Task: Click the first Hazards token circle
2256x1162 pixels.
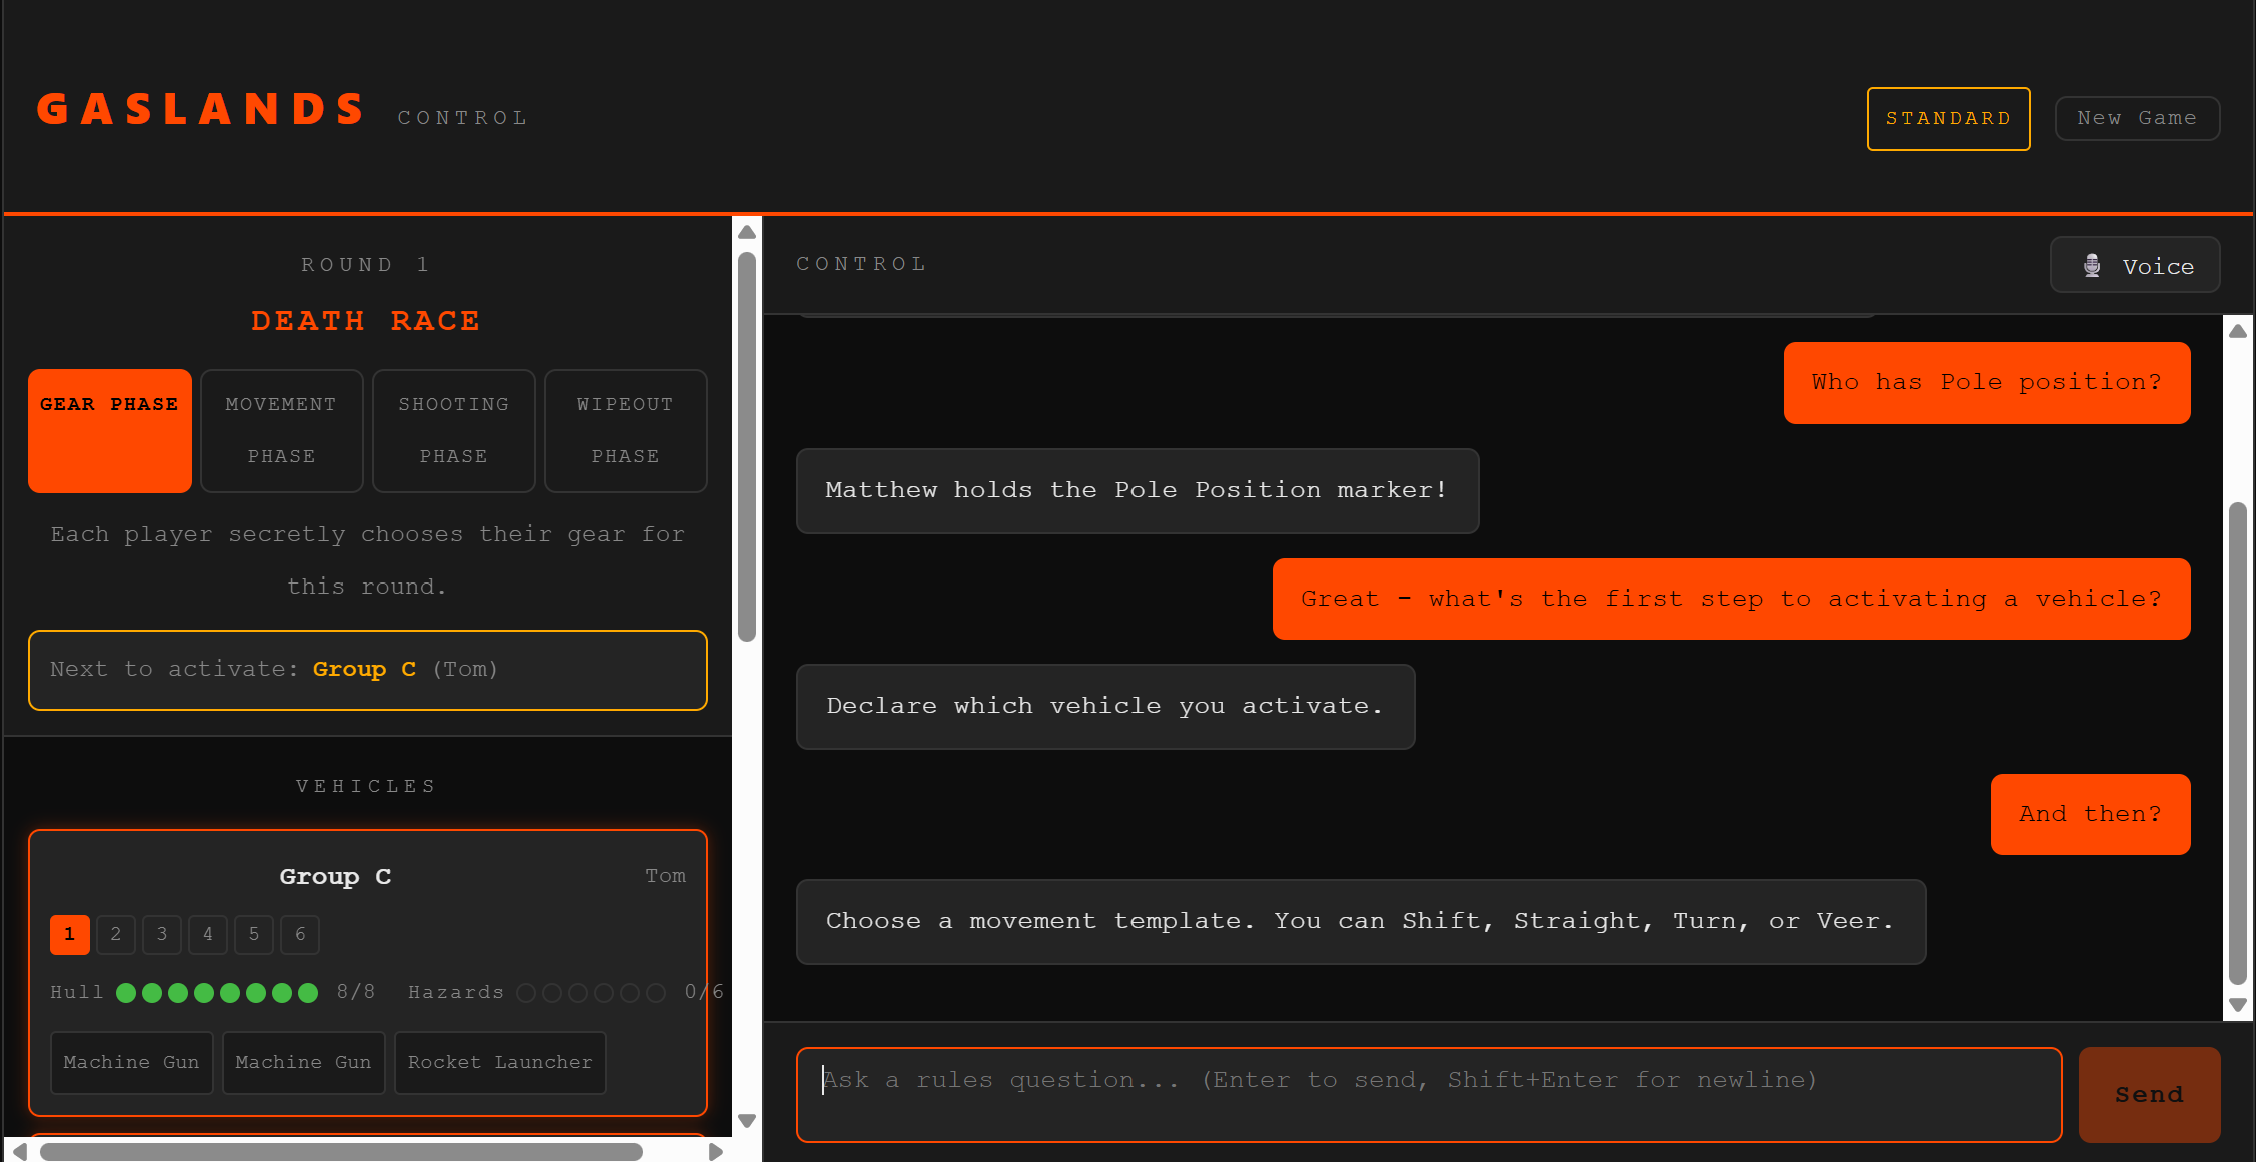Action: pyautogui.click(x=526, y=993)
